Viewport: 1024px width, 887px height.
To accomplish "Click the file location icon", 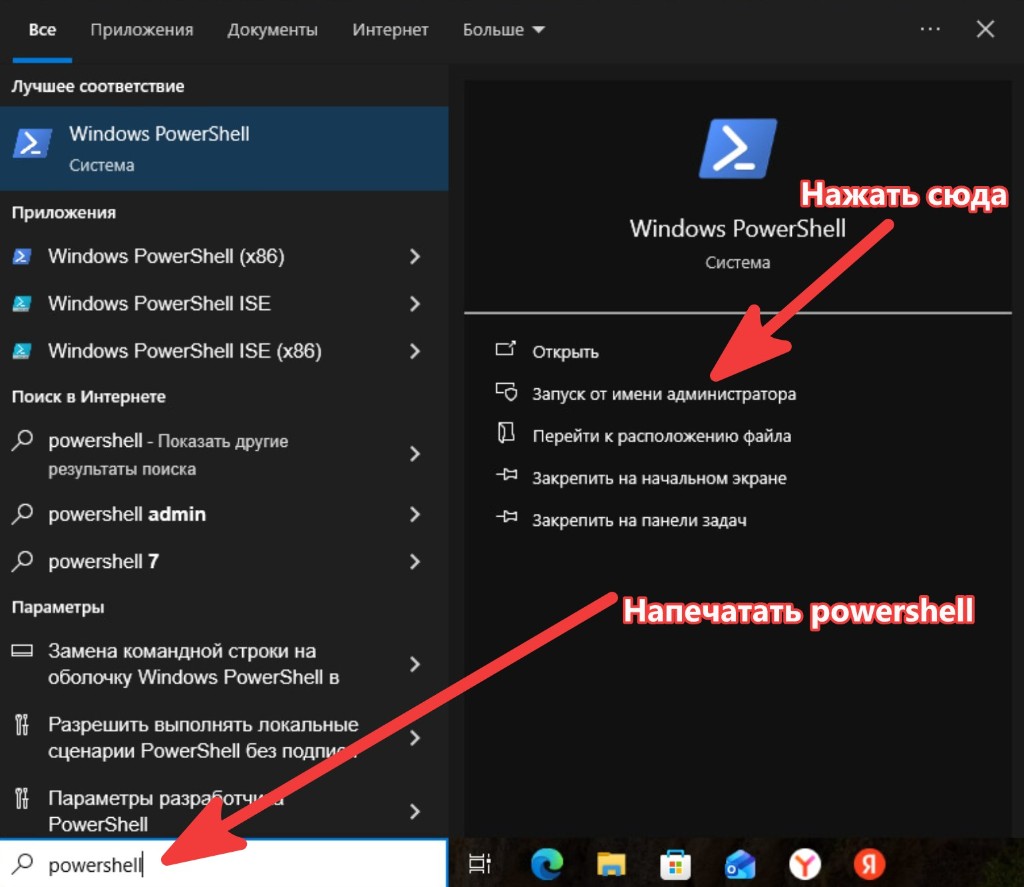I will click(x=506, y=434).
